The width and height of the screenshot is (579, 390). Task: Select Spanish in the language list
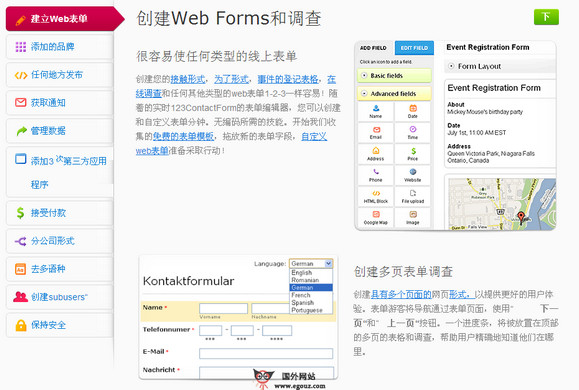click(x=311, y=302)
